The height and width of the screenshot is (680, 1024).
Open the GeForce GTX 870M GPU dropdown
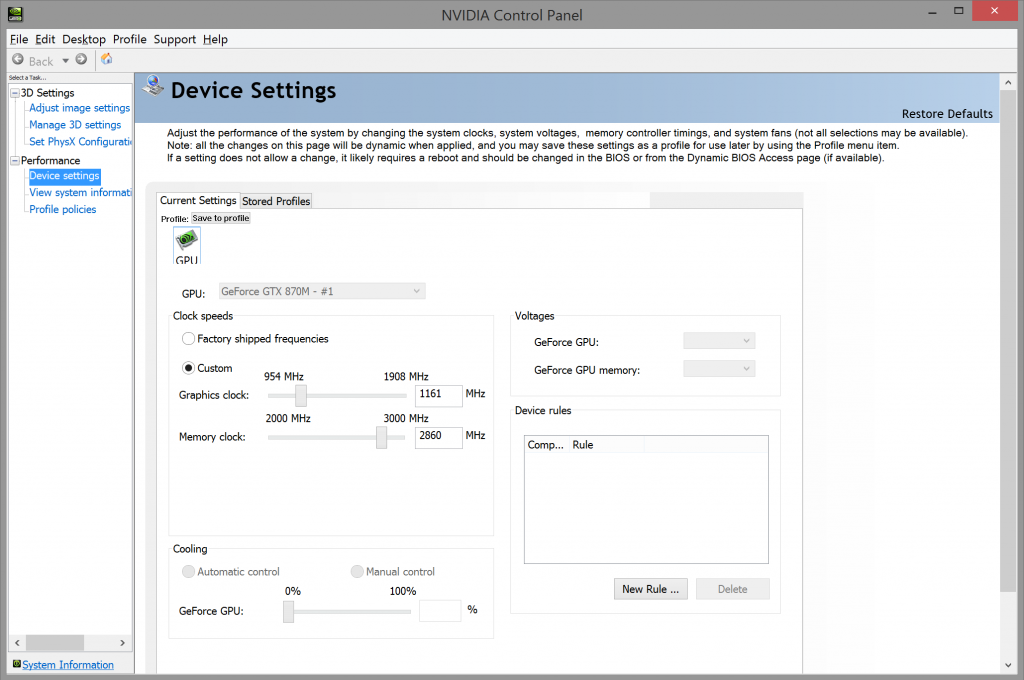[319, 291]
